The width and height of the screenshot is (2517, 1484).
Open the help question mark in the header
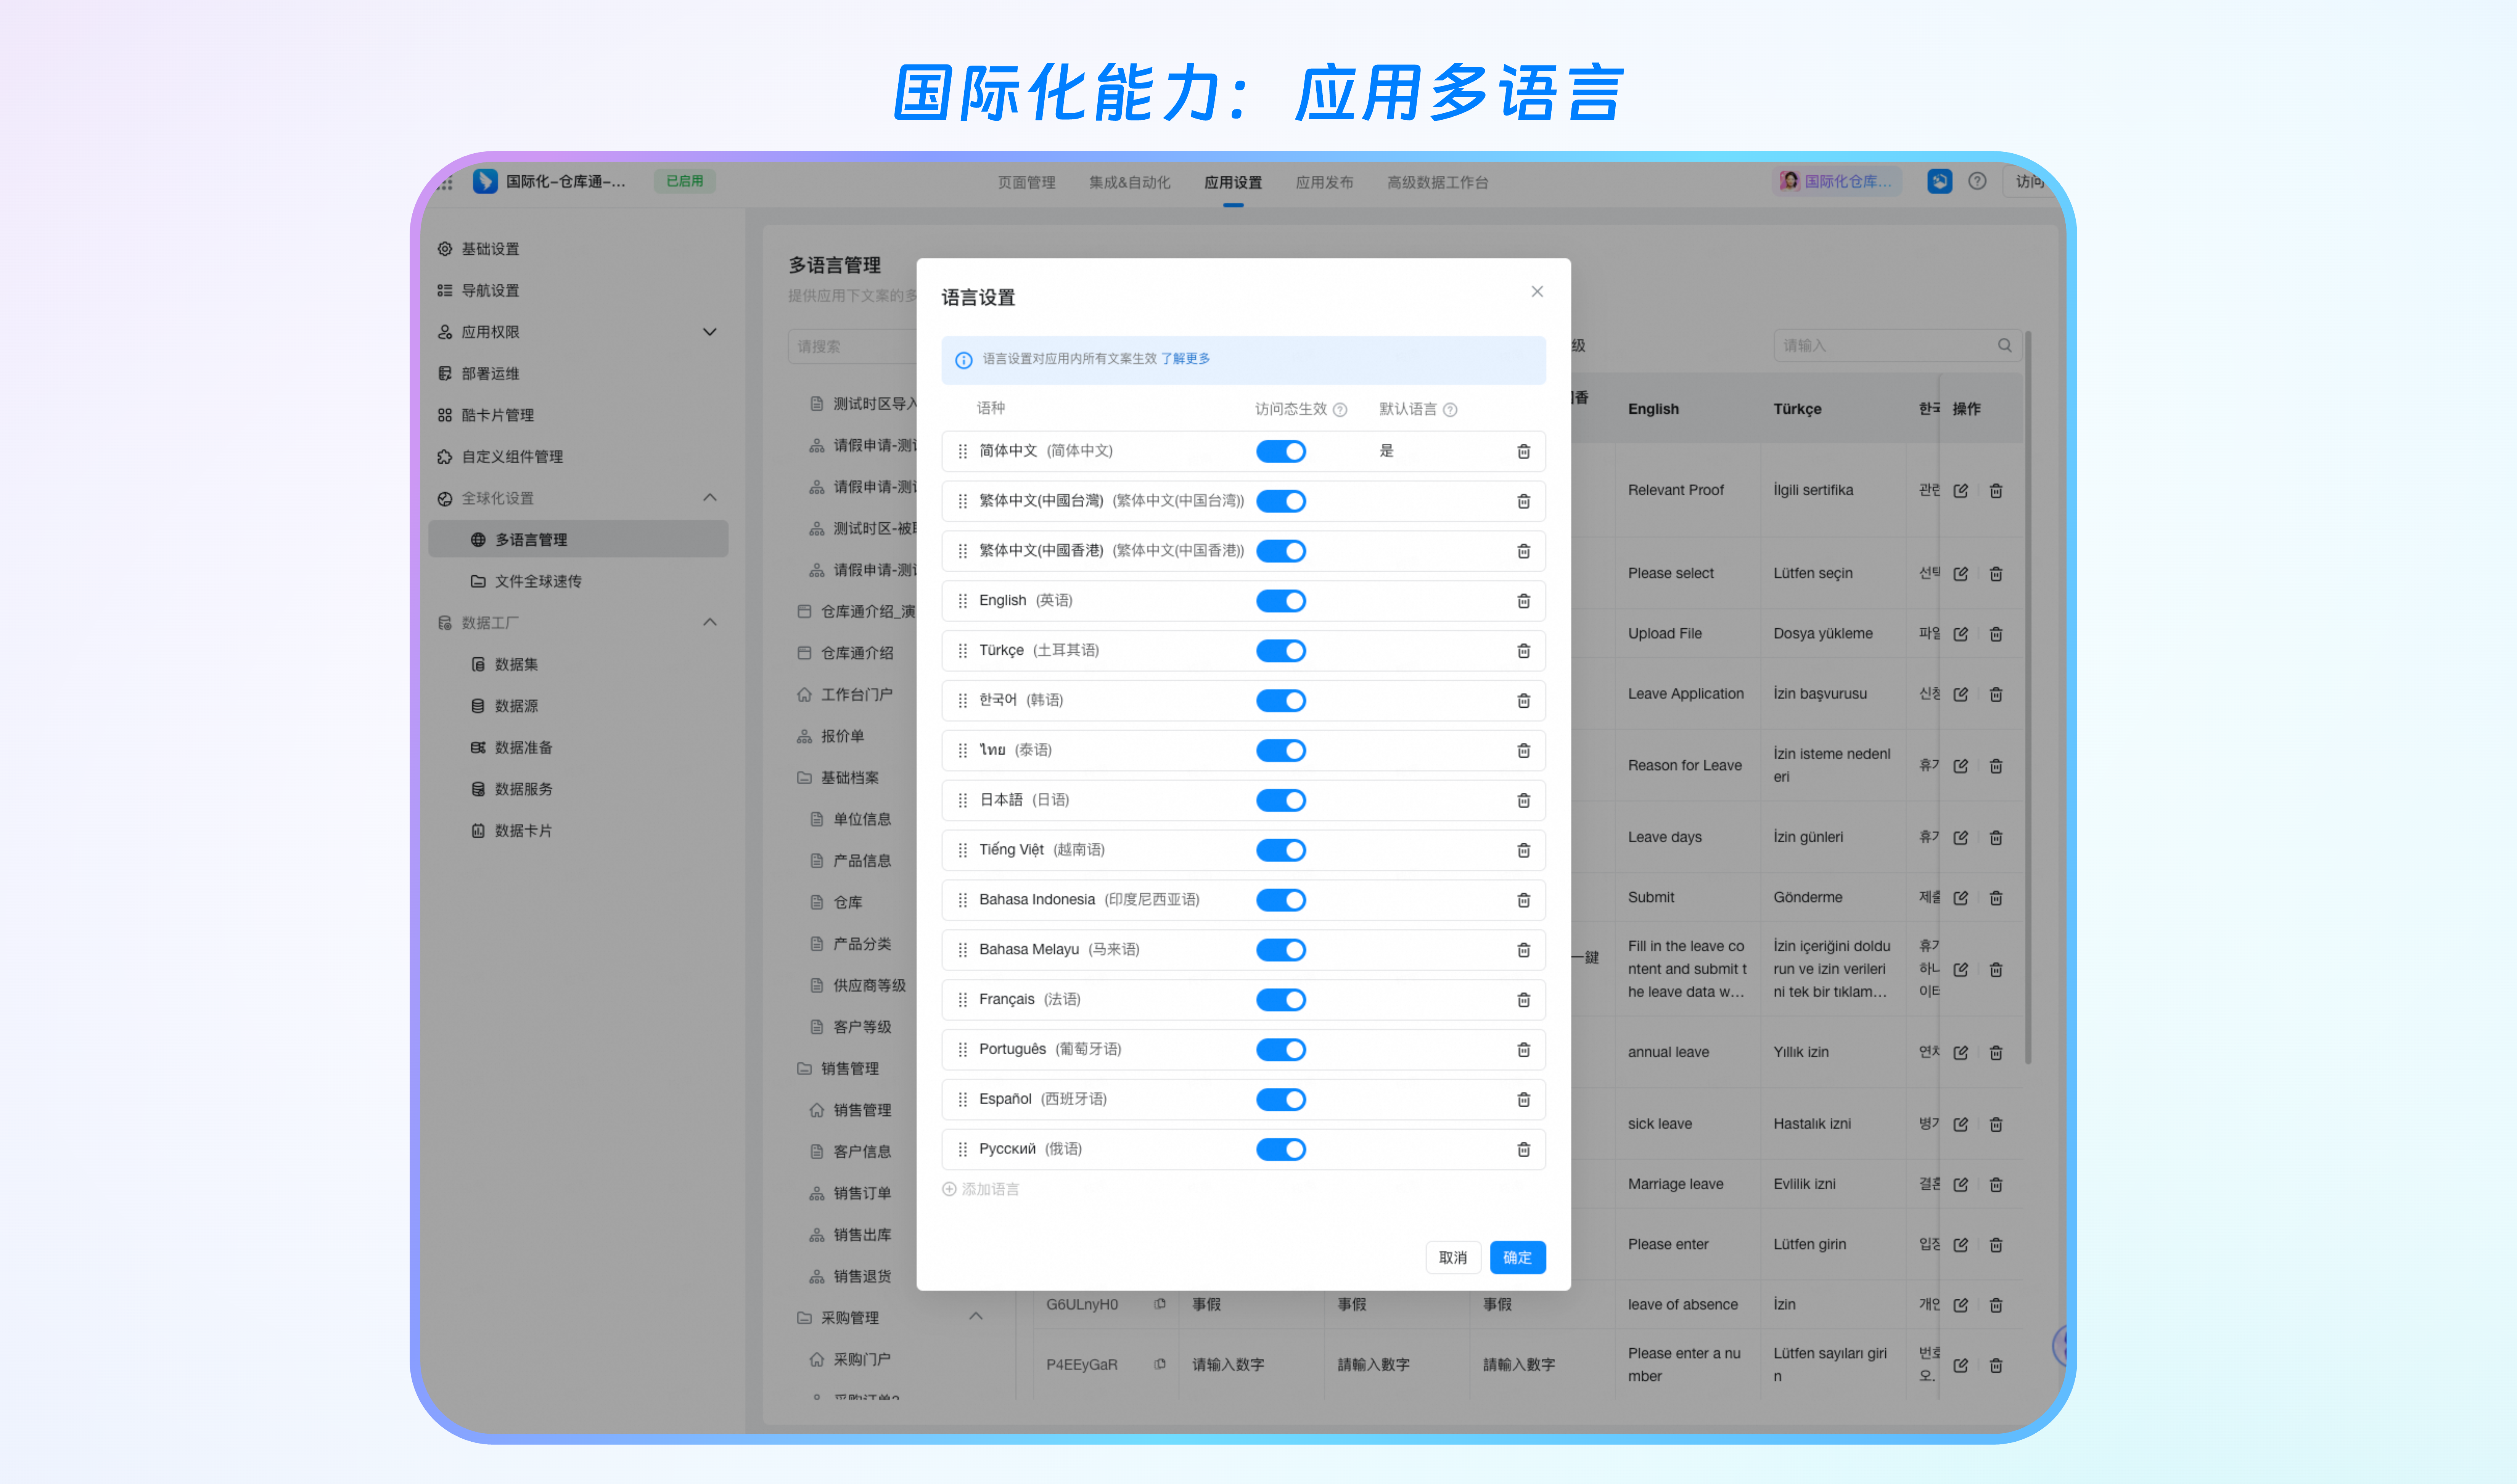1976,181
